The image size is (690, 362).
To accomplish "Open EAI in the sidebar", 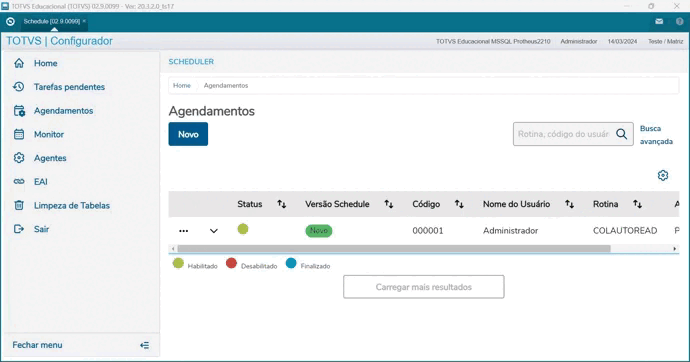I will point(40,182).
